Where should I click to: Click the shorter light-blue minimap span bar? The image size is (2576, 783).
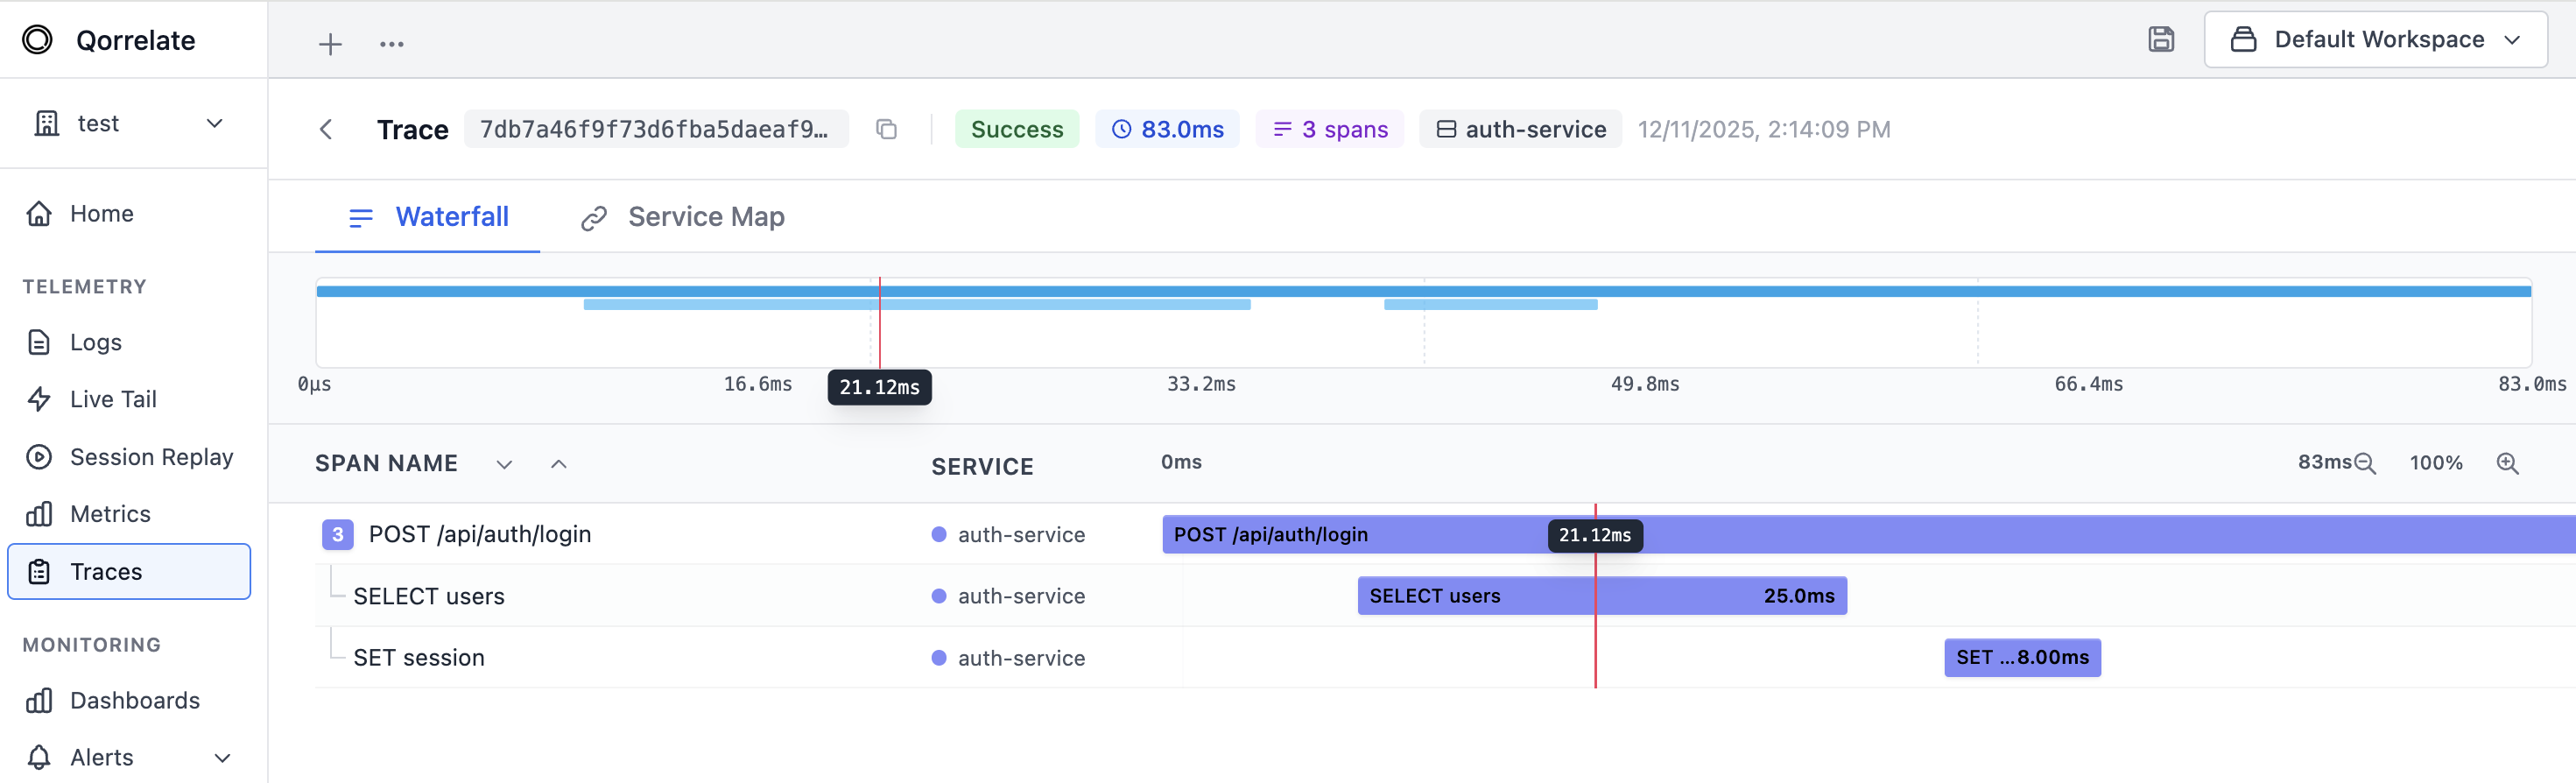coord(1491,305)
